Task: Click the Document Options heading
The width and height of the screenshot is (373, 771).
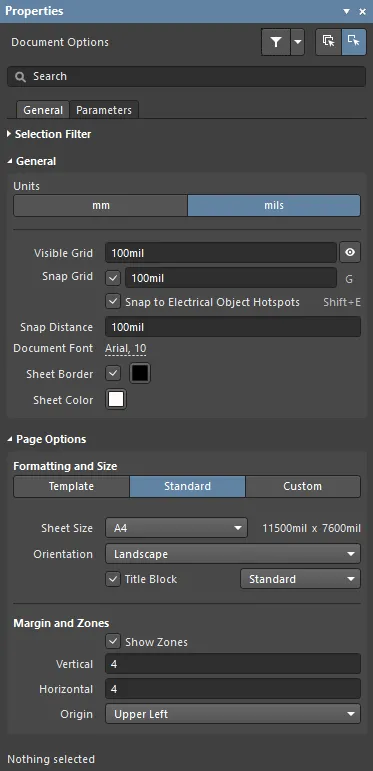Action: [x=60, y=42]
